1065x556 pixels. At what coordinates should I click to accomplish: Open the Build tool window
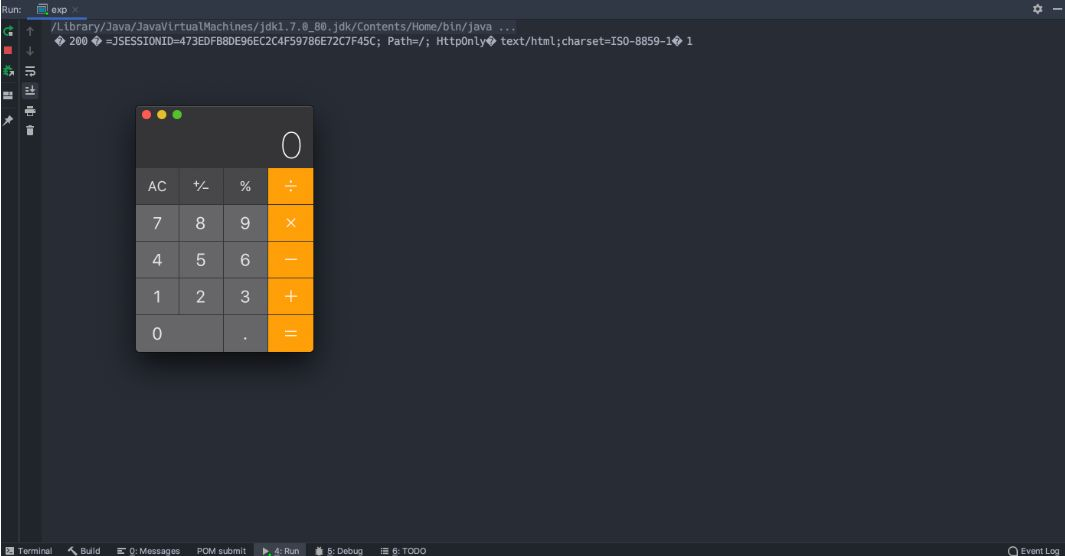coord(84,550)
